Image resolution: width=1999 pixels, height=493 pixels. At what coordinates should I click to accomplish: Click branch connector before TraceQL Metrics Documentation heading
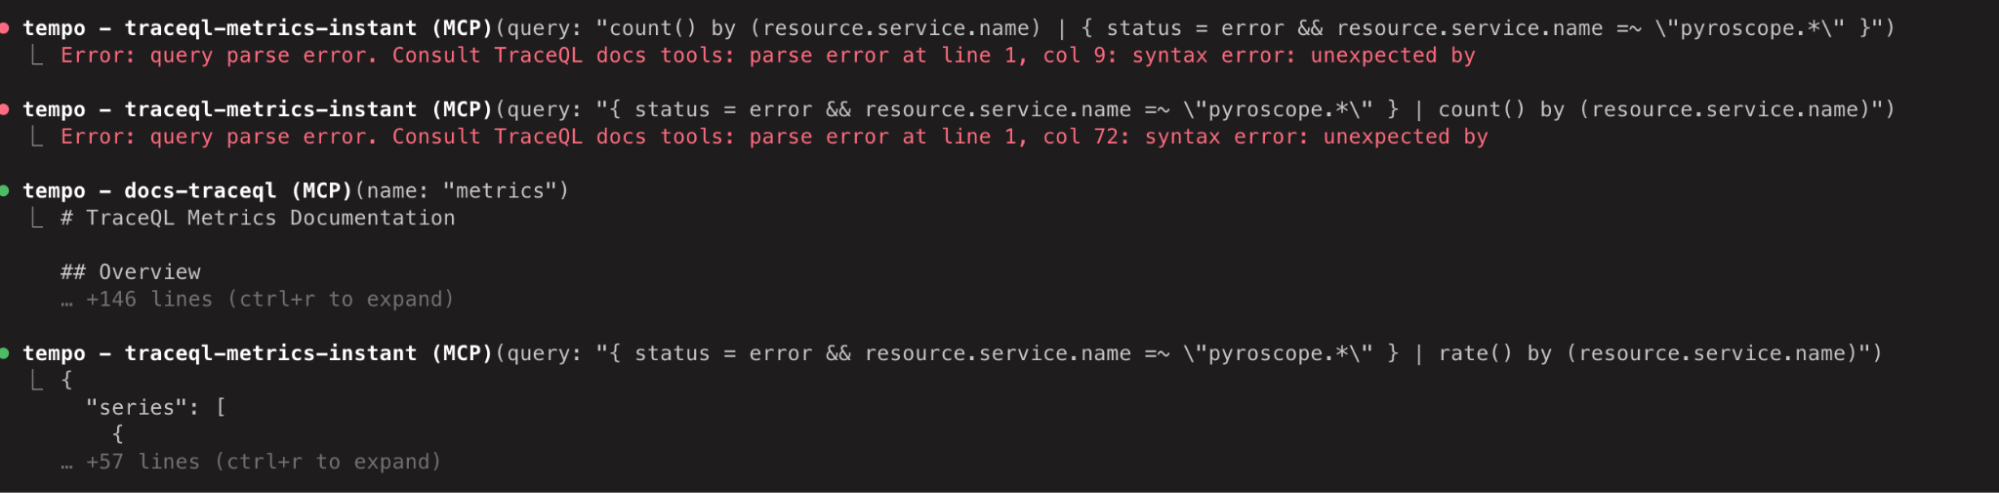click(x=37, y=217)
